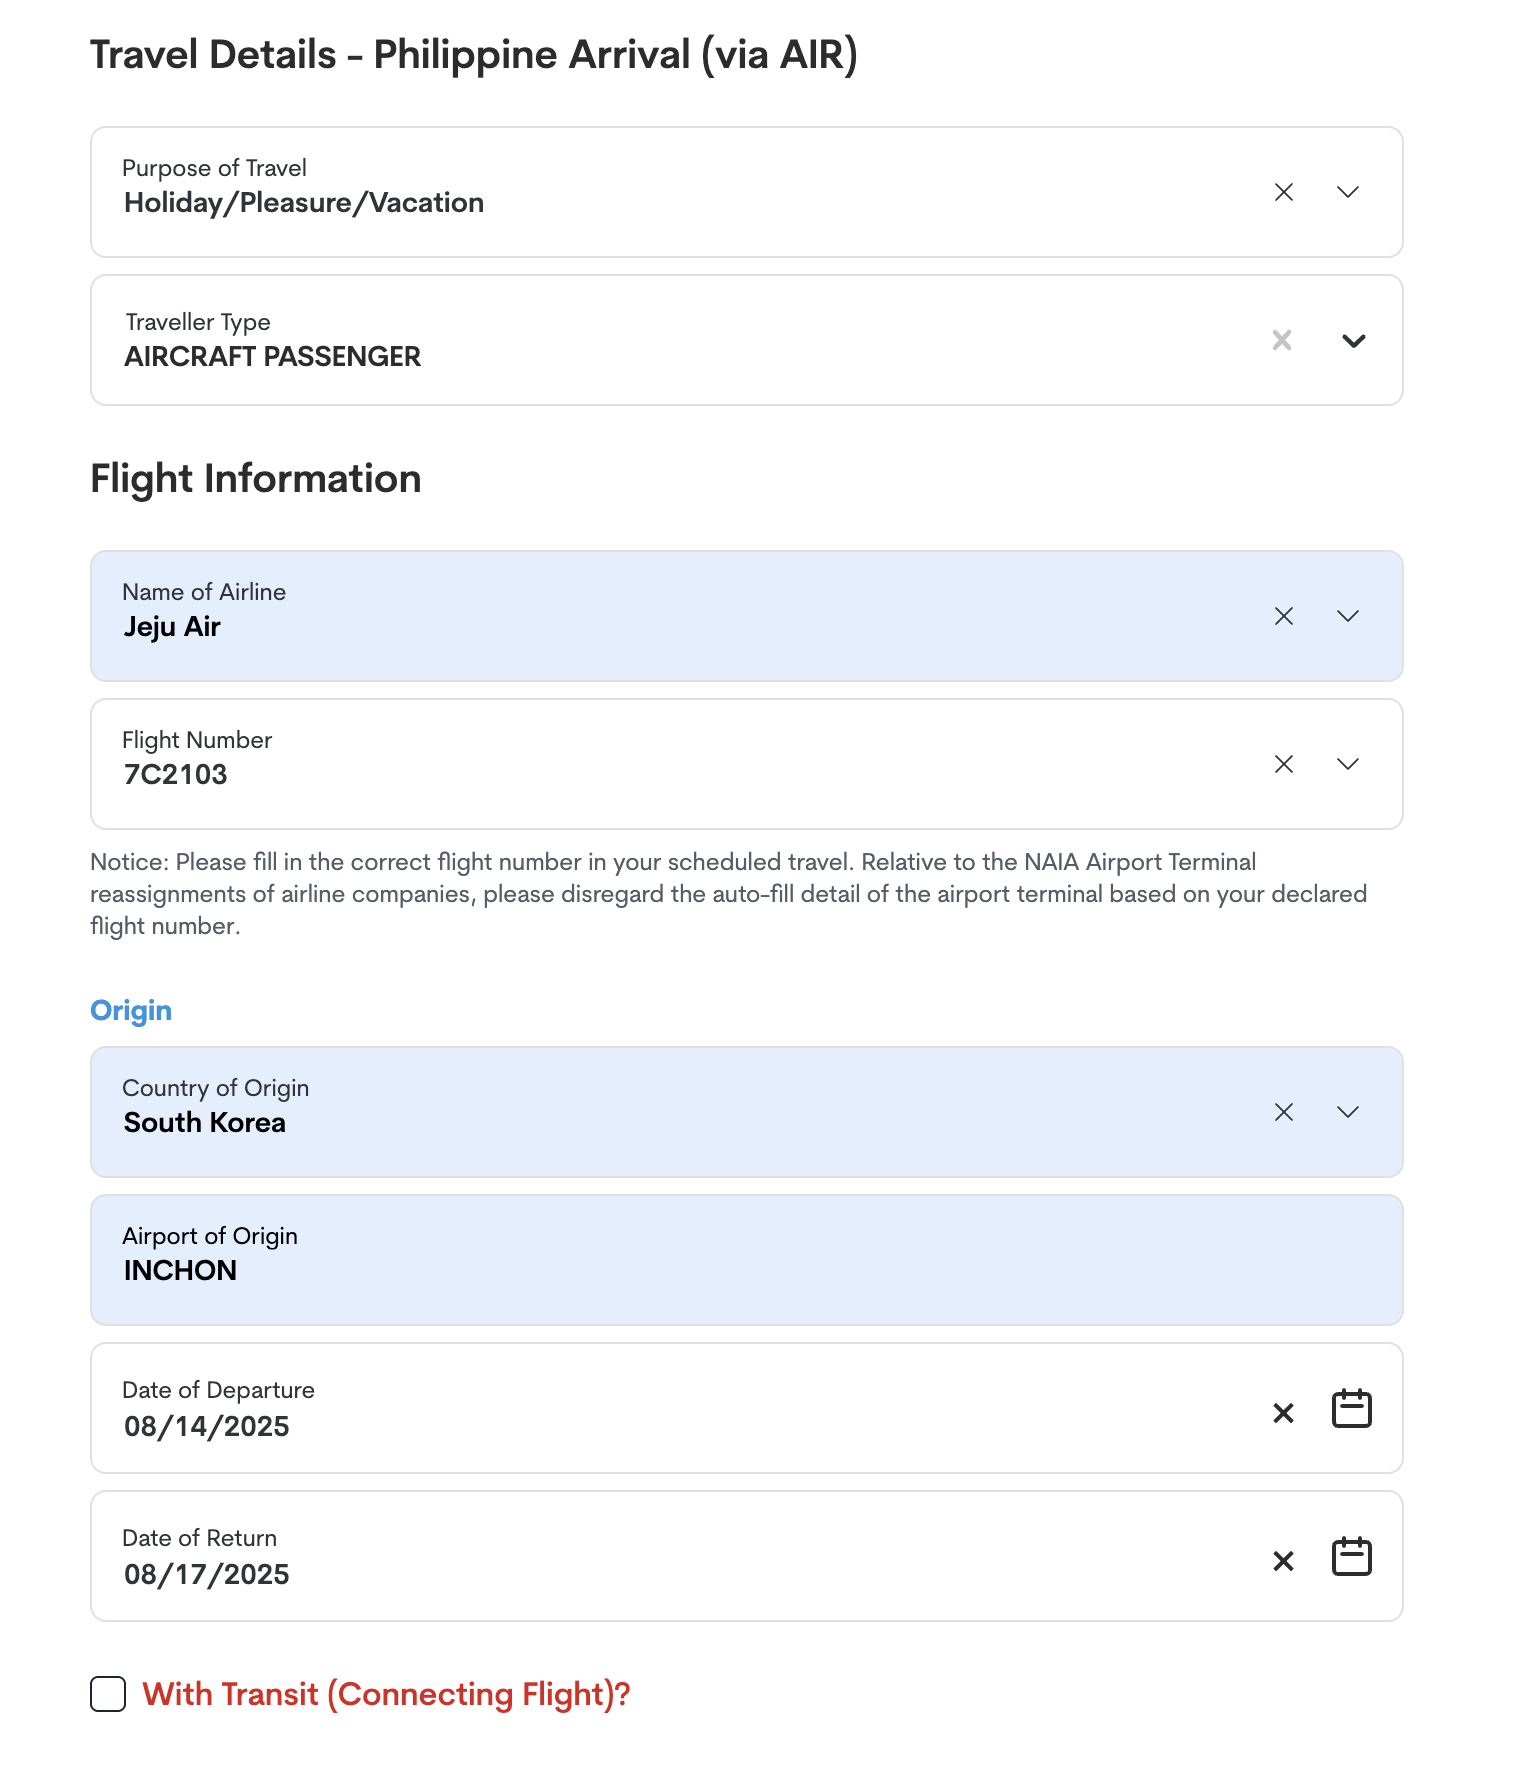Open calendar picker for Date of Departure
Image resolution: width=1532 pixels, height=1766 pixels.
(x=1352, y=1409)
